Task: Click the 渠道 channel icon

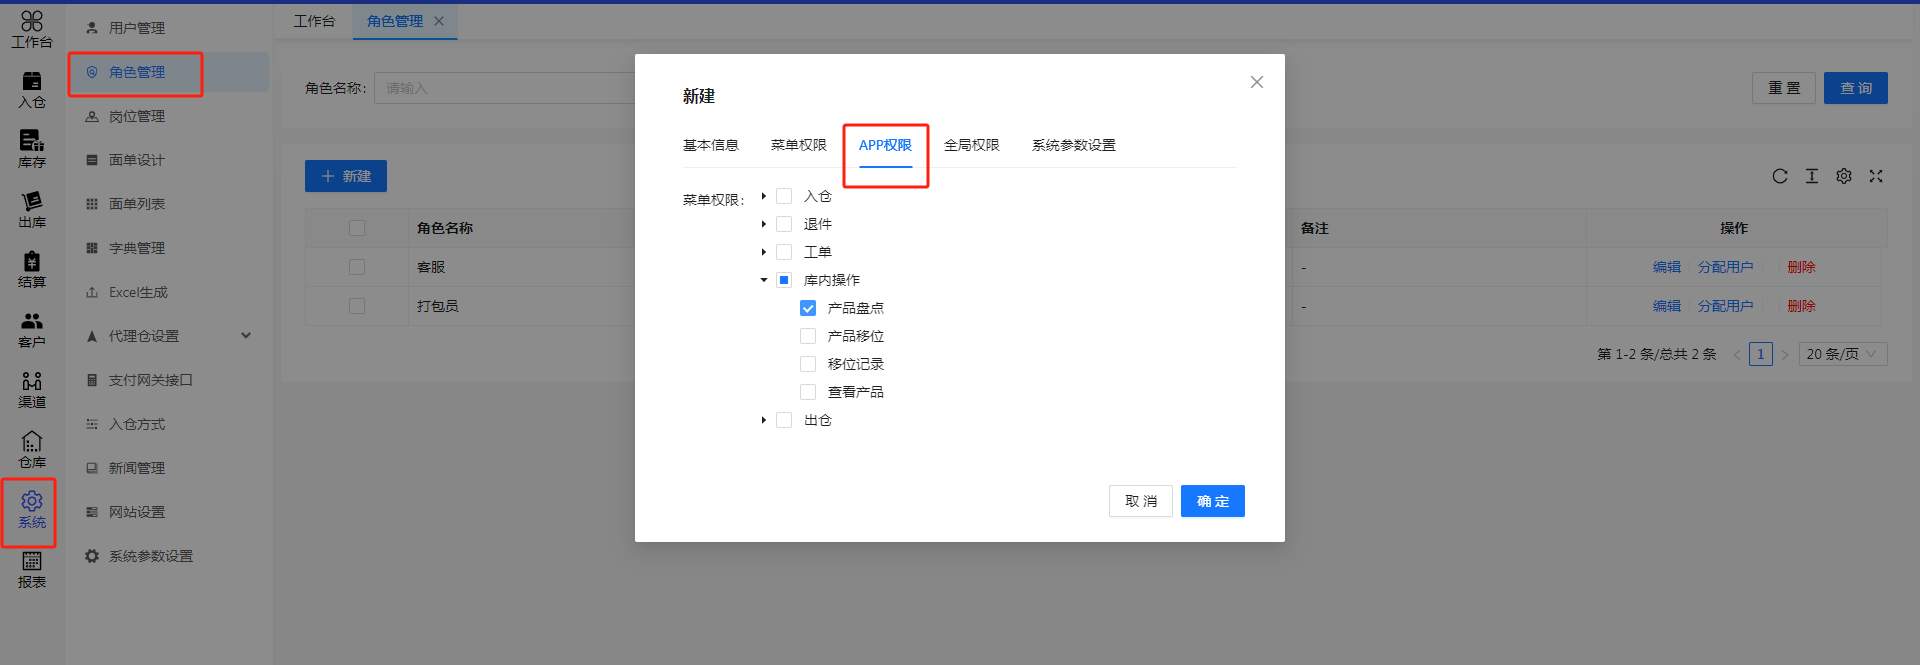Action: click(x=32, y=389)
